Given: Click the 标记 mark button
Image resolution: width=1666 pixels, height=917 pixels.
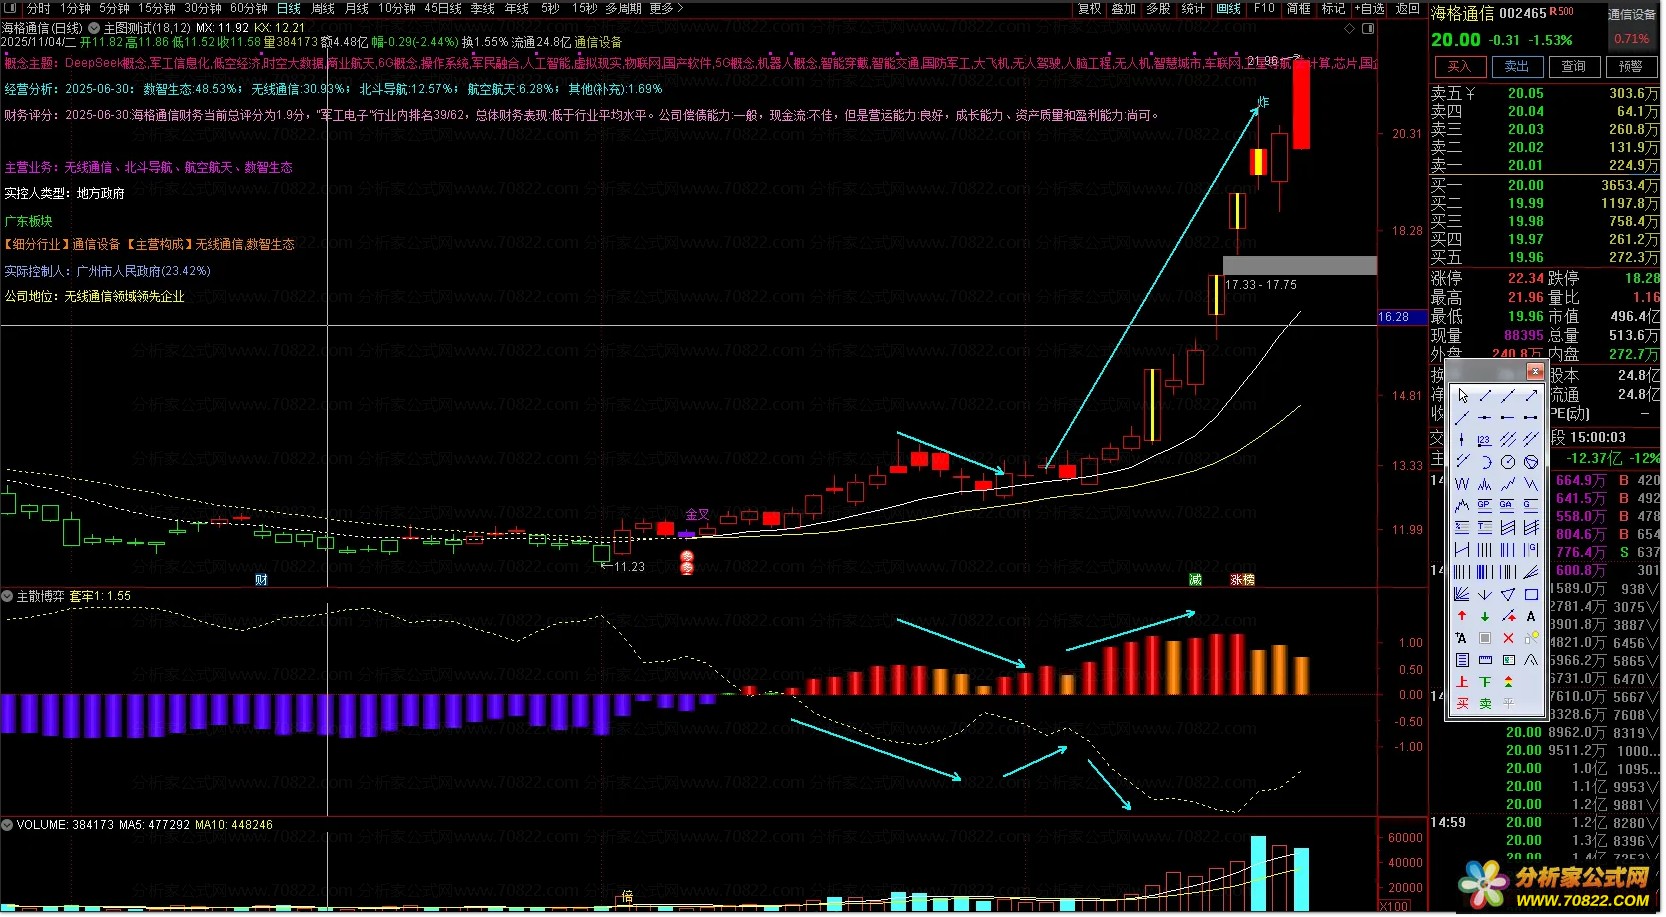Looking at the screenshot, I should point(1333,8).
